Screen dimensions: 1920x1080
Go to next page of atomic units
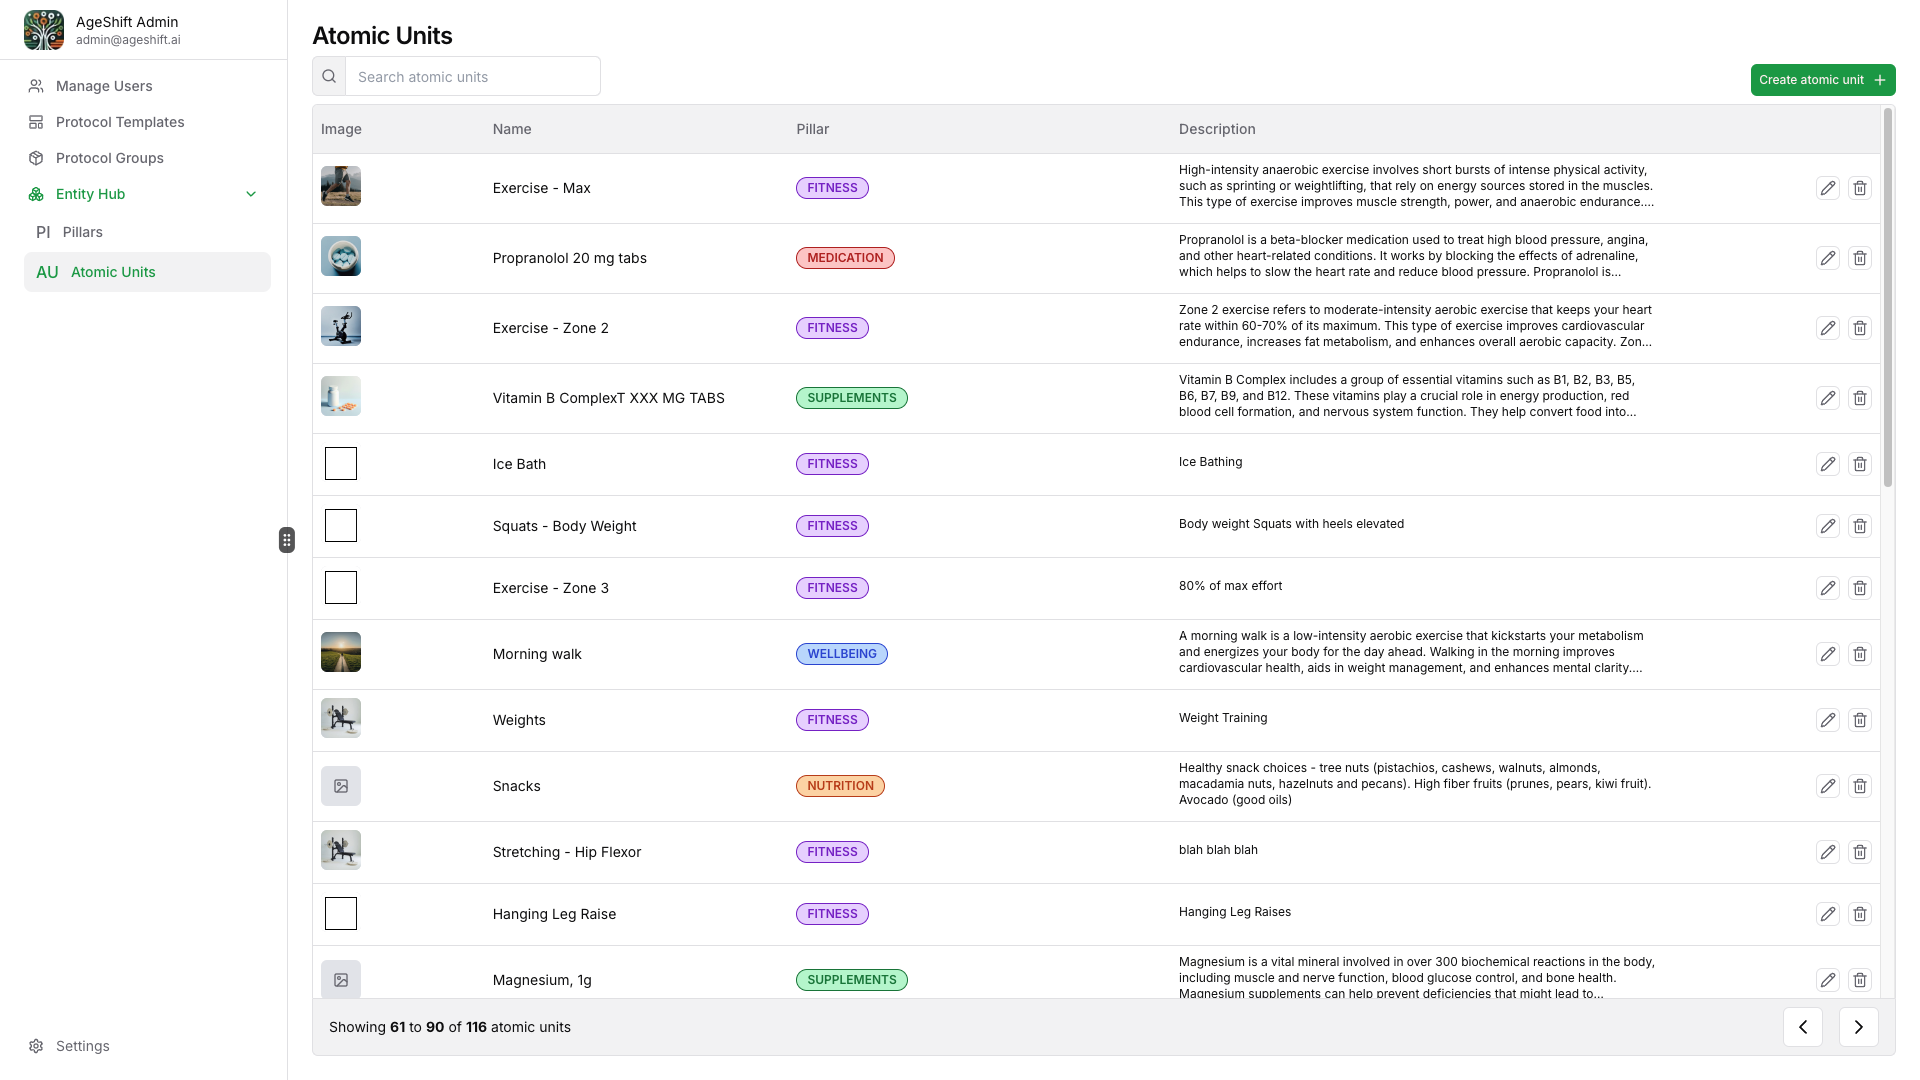(1858, 1027)
